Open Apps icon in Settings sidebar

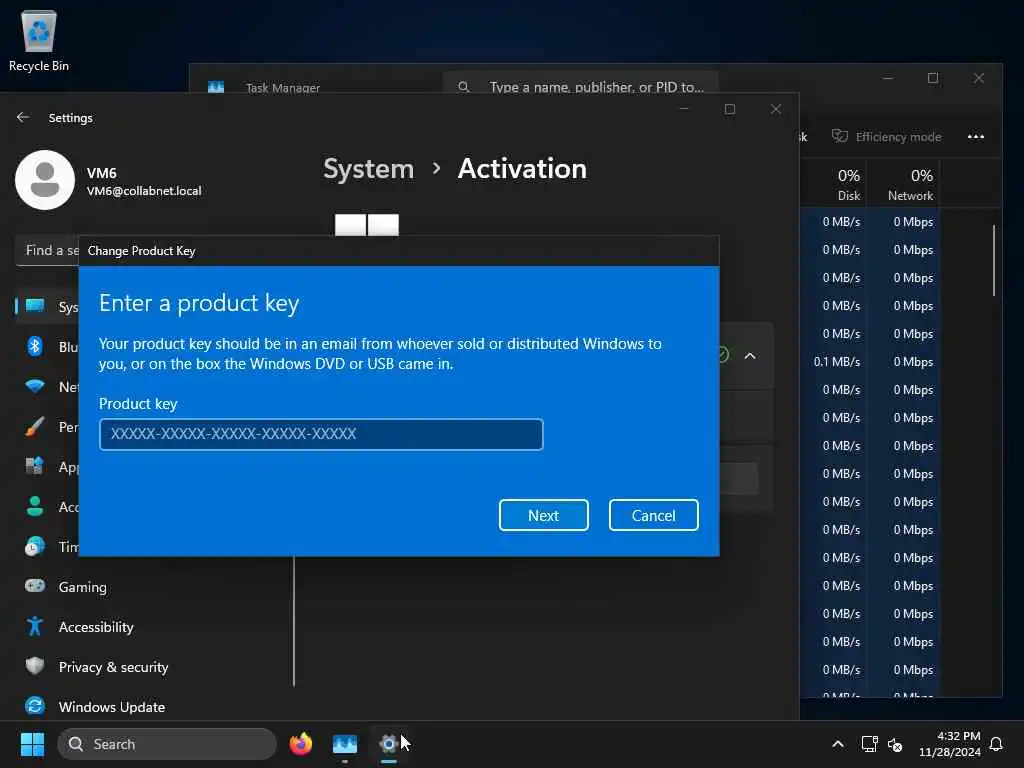point(35,466)
